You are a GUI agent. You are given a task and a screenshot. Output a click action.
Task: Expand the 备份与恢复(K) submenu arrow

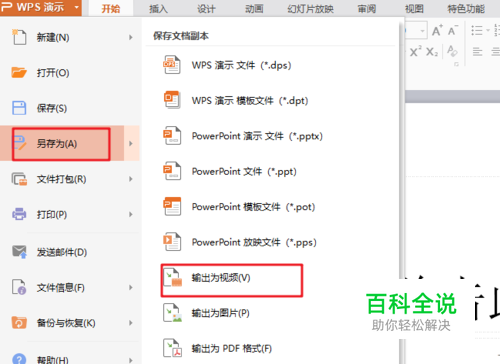(131, 323)
